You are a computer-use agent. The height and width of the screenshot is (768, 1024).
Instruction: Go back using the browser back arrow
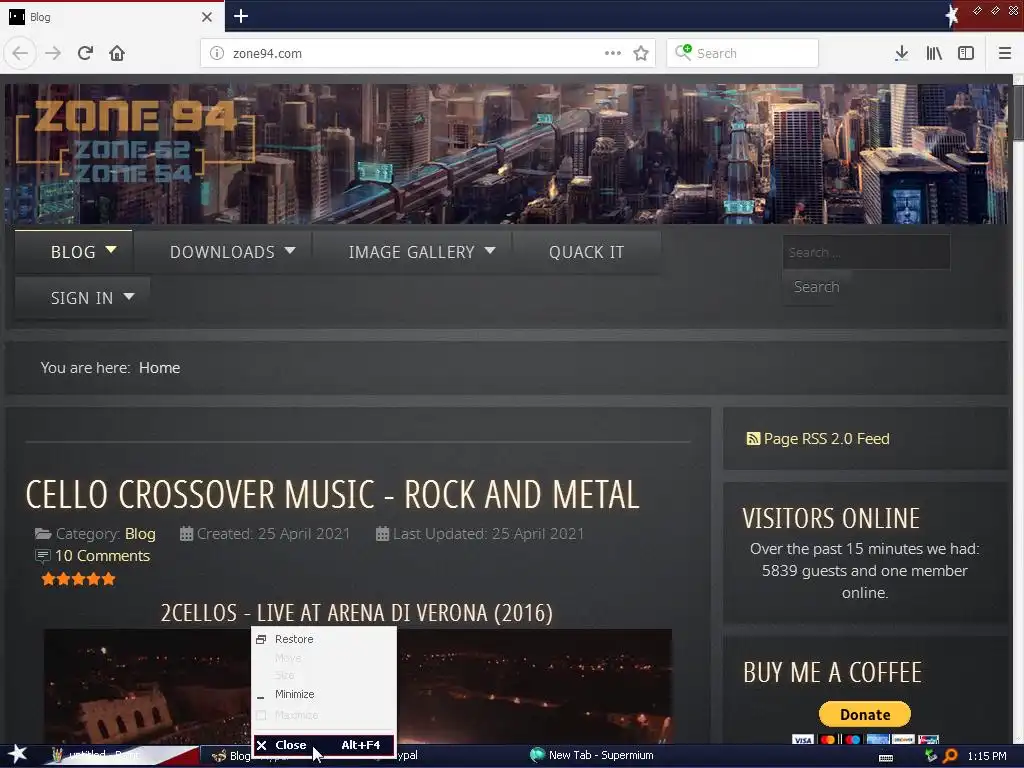(x=20, y=53)
